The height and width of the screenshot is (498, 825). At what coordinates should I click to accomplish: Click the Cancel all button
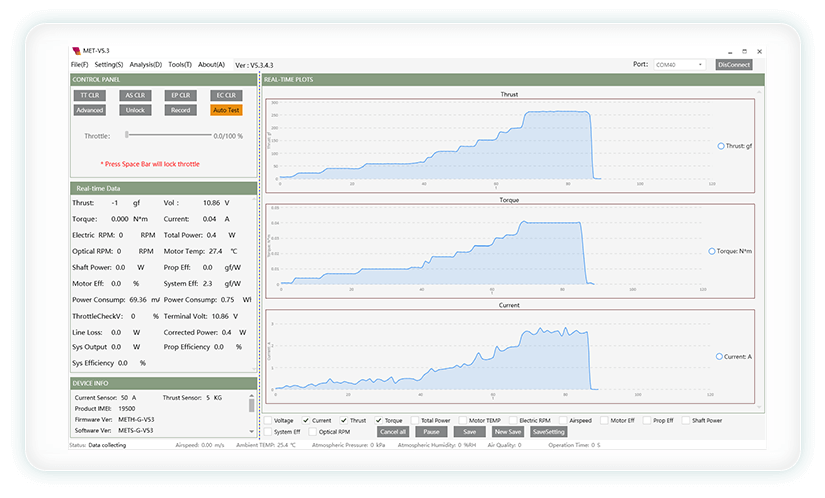click(x=393, y=432)
